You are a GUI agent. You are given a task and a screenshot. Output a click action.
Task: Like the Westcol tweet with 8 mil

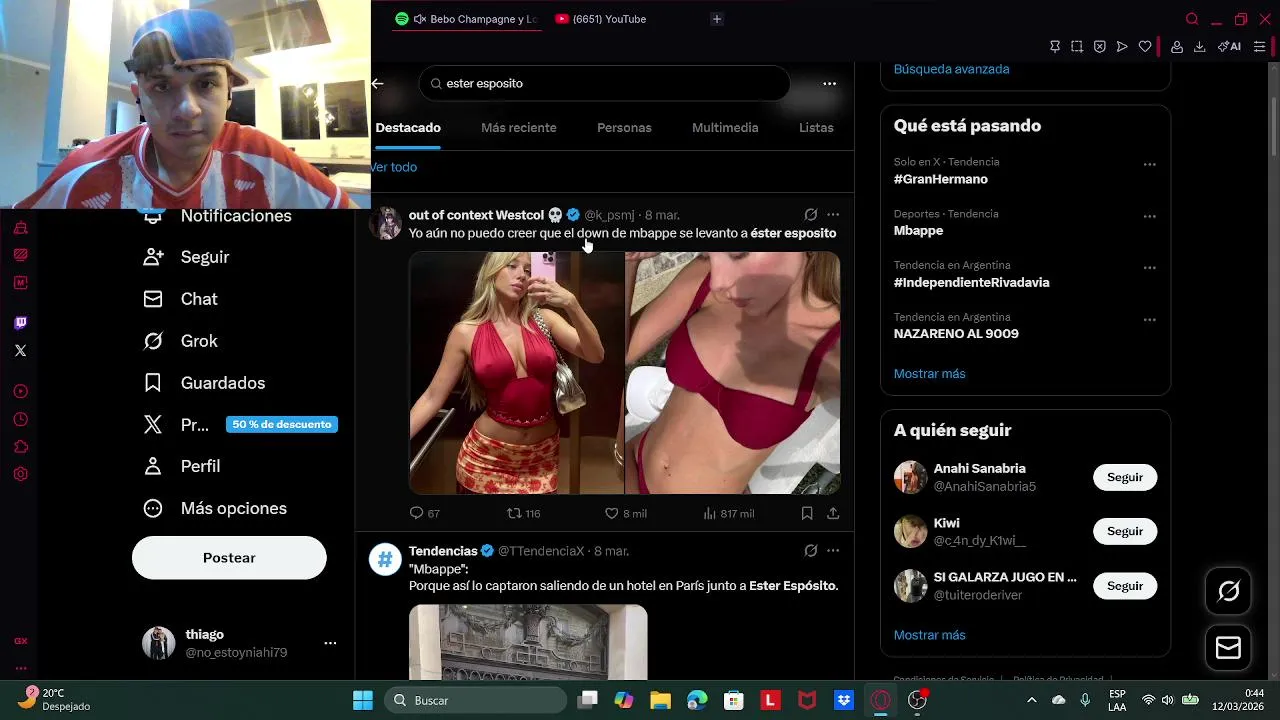click(626, 513)
